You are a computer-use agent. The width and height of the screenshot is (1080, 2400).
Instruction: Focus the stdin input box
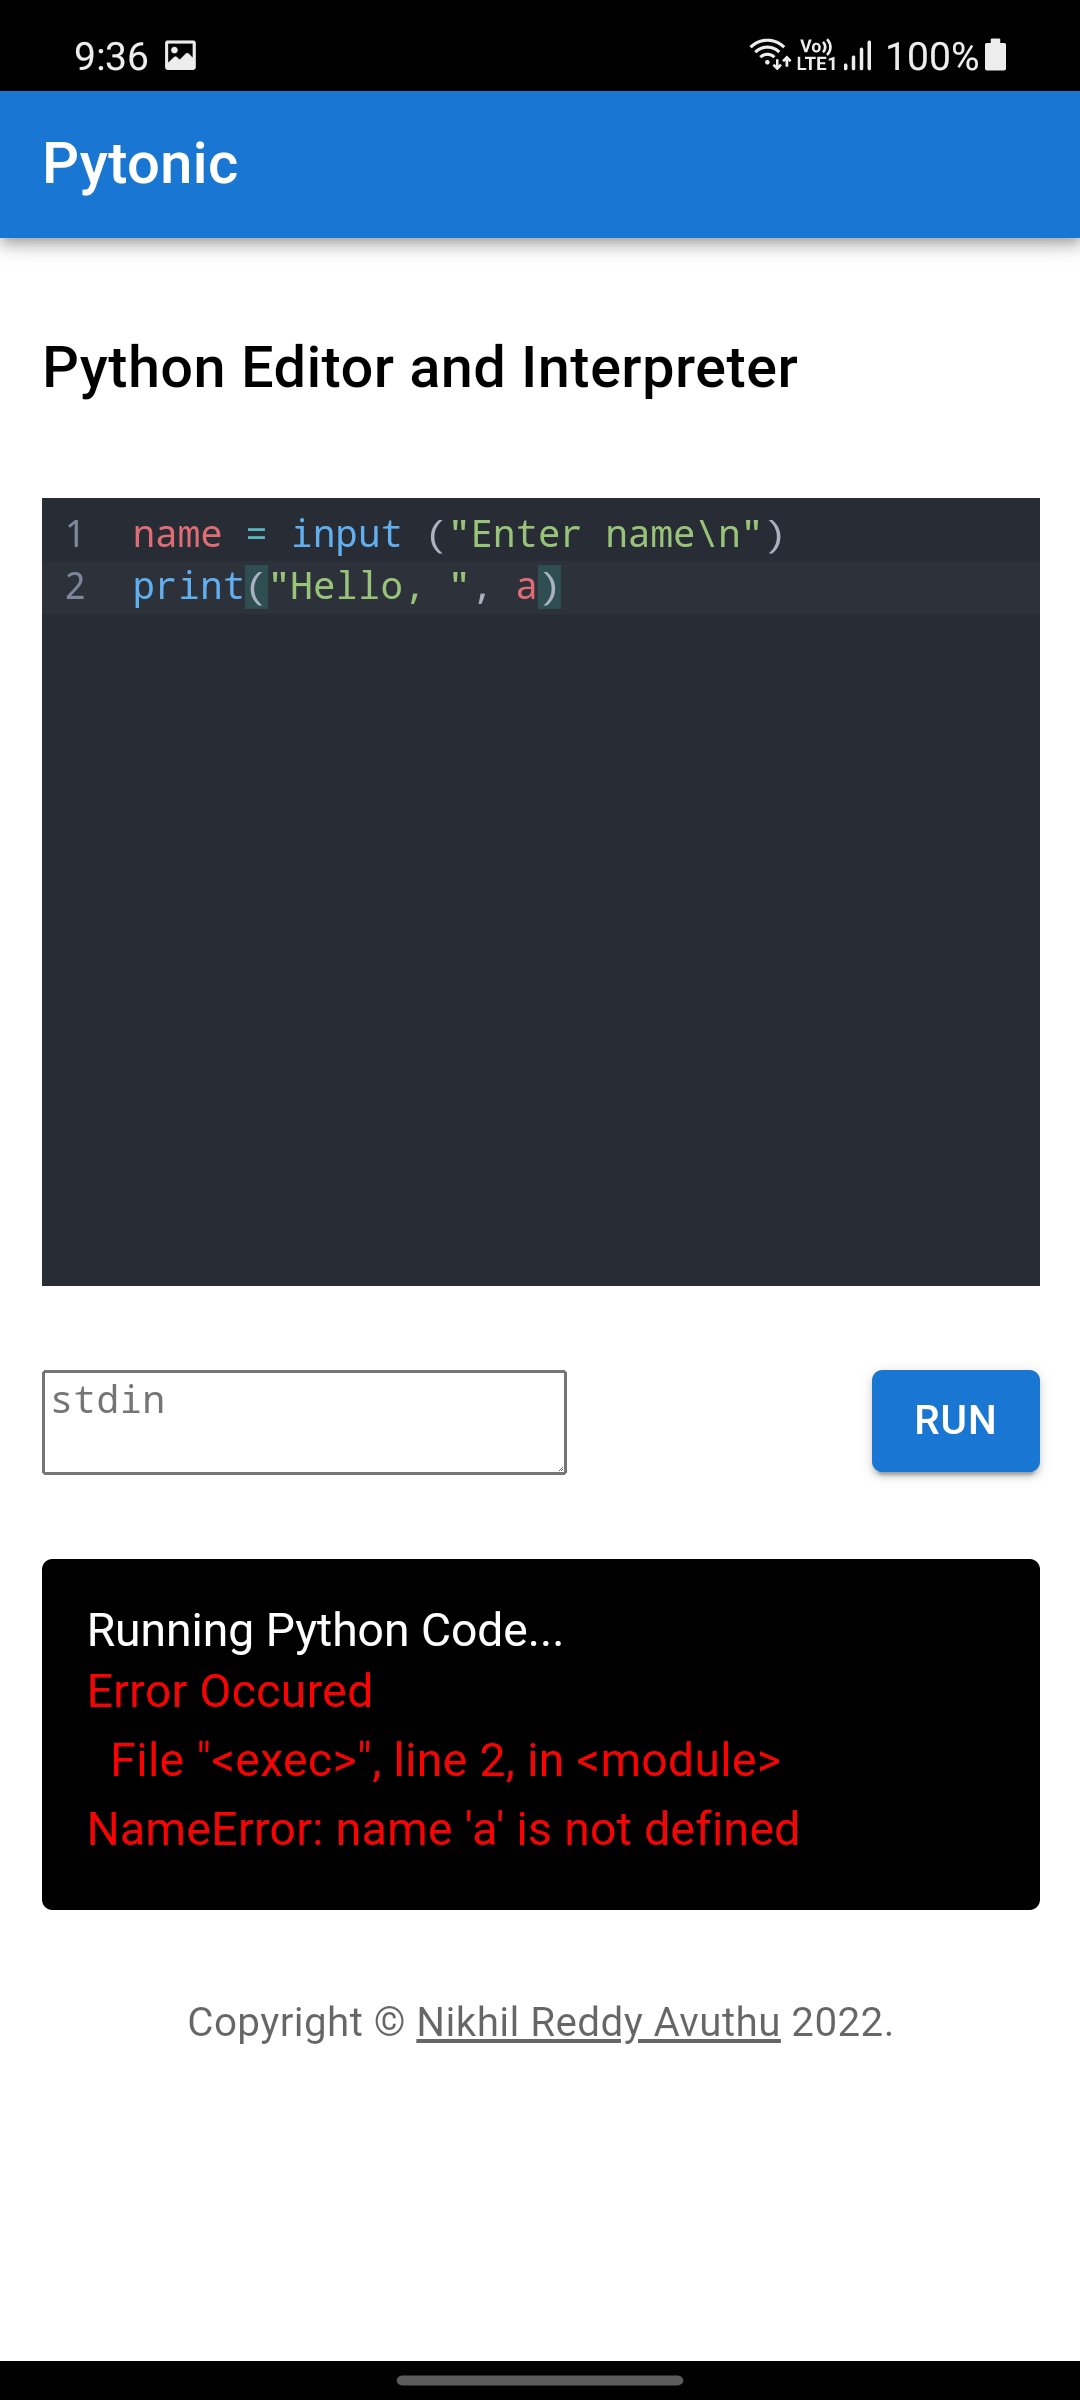click(x=304, y=1421)
